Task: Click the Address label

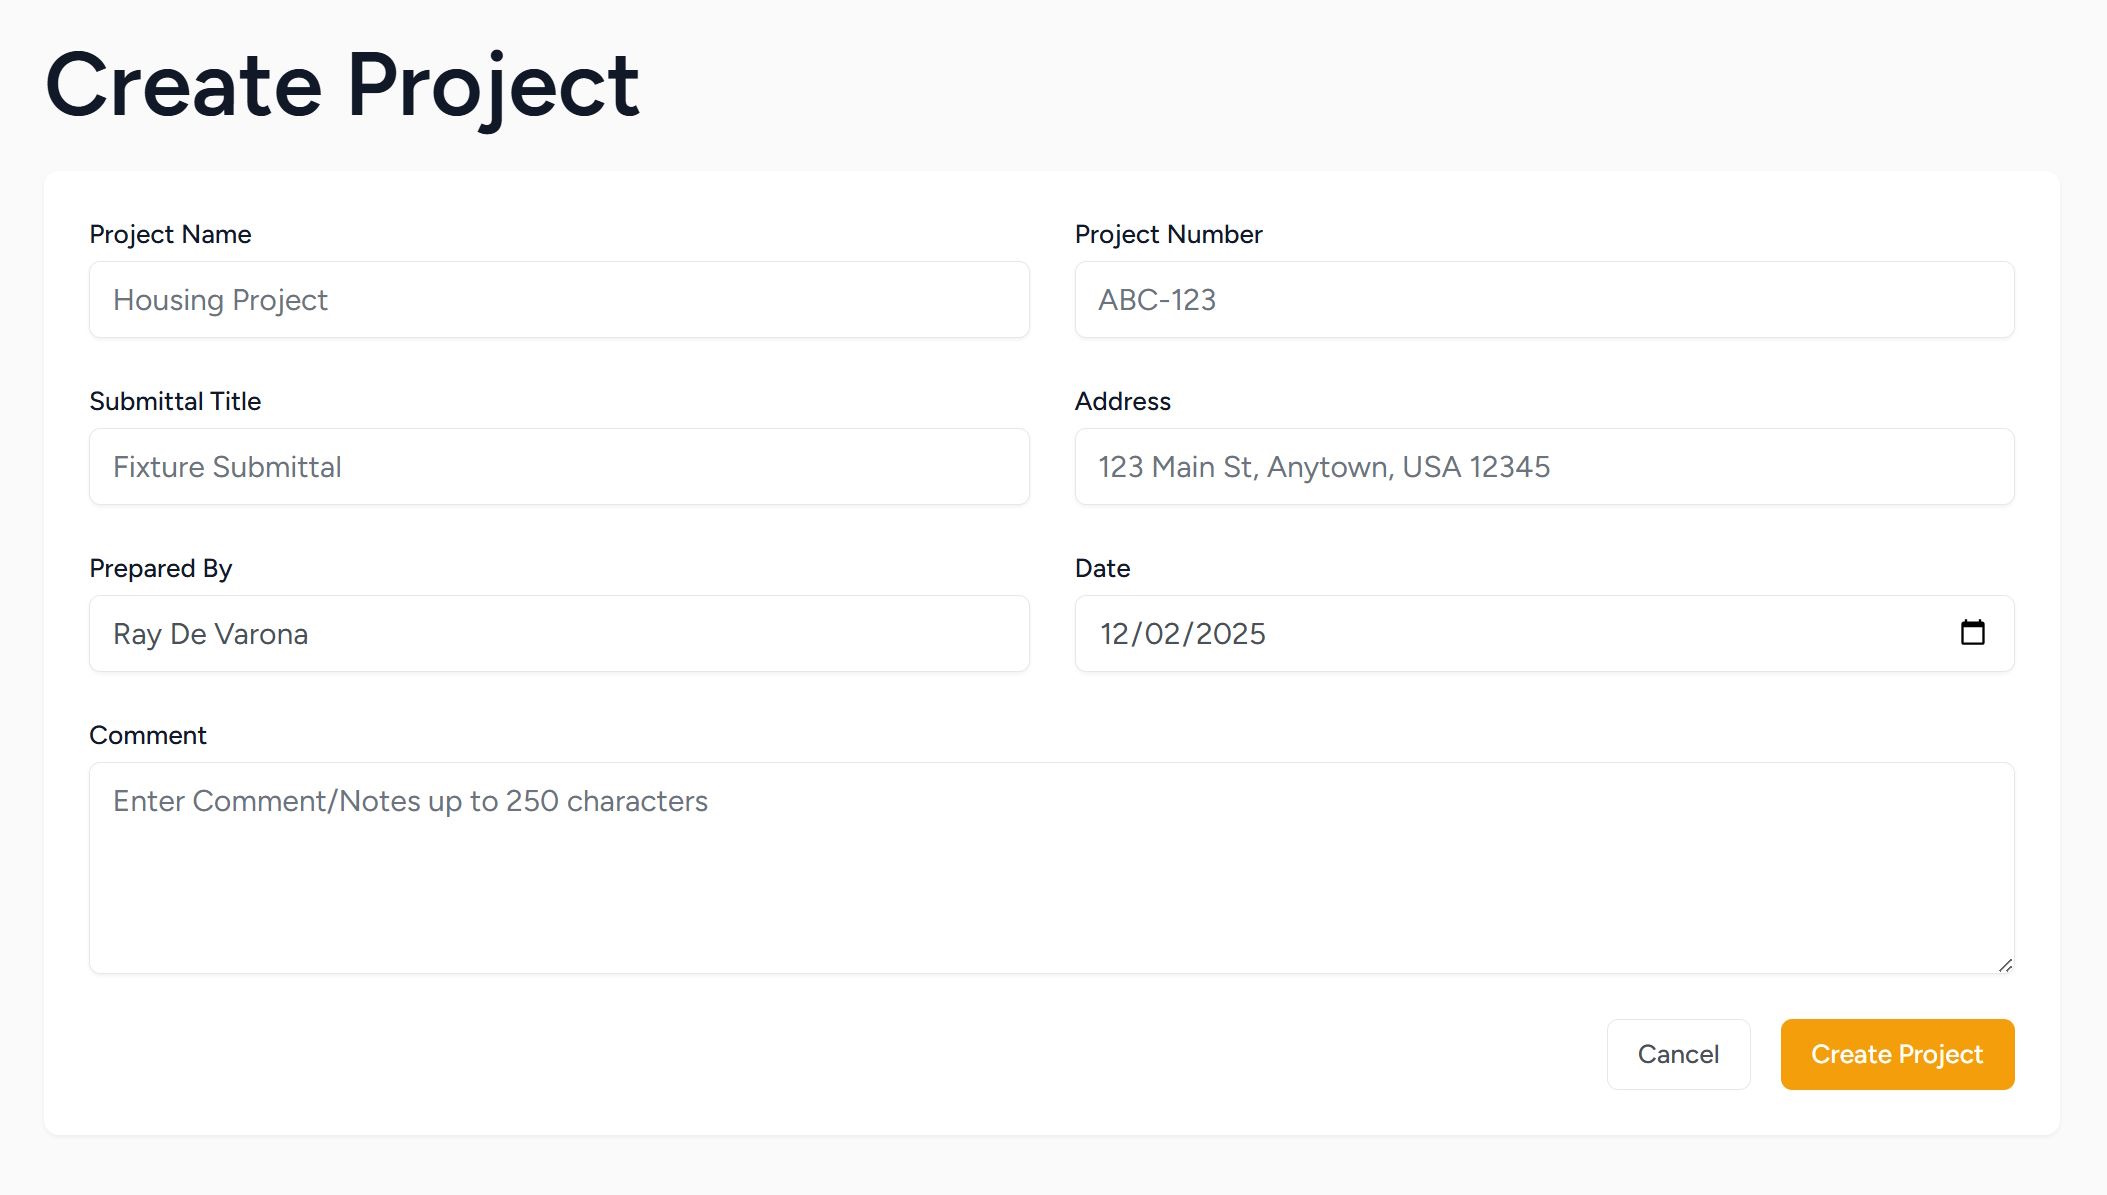Action: (1123, 401)
